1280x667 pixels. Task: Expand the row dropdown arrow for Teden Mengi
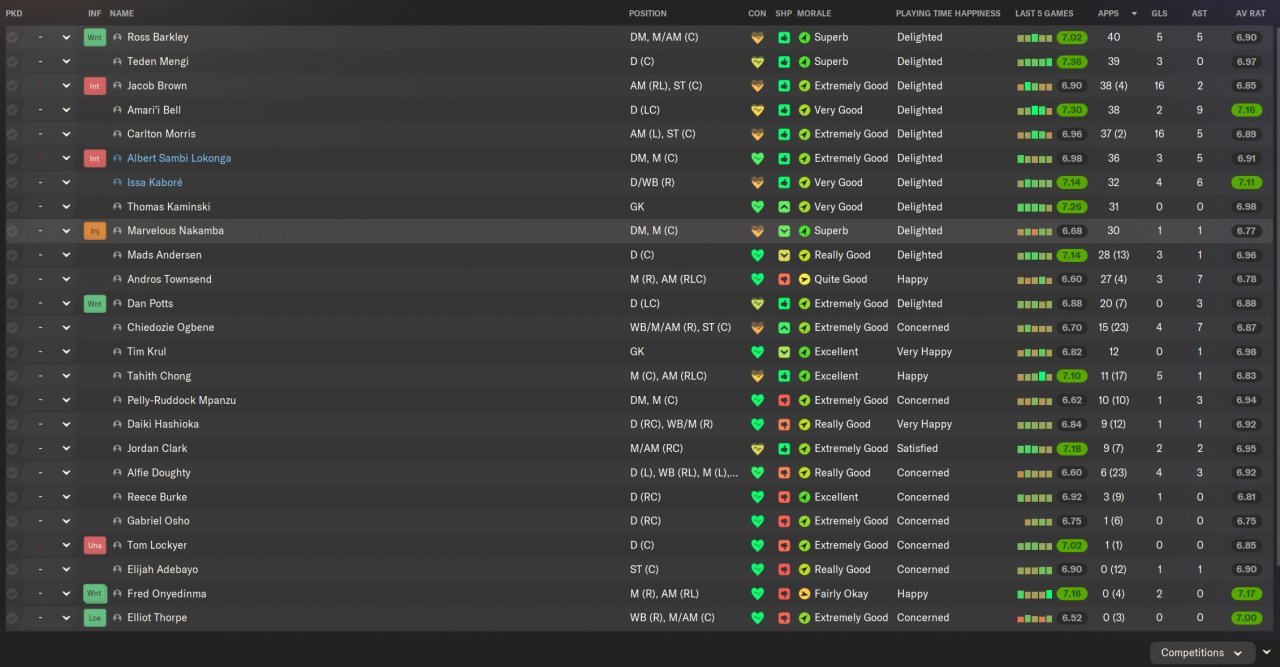click(x=66, y=62)
